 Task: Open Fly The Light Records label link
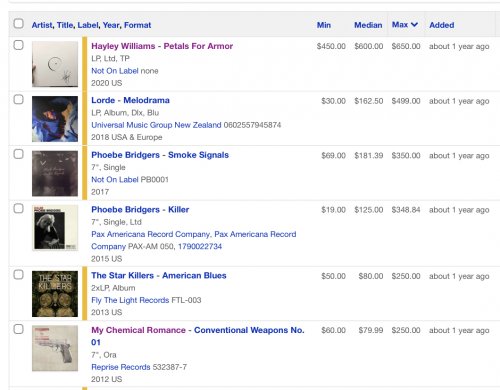(130, 300)
